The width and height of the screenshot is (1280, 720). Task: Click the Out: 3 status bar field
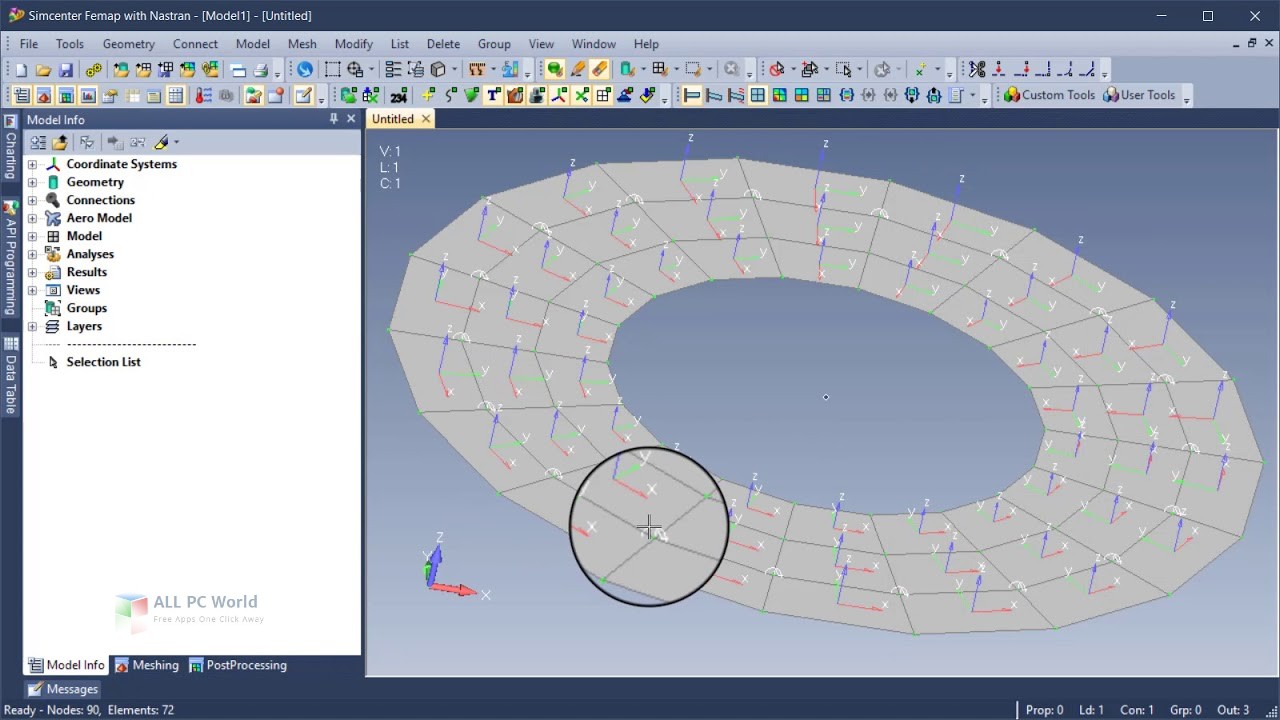[x=1233, y=710]
